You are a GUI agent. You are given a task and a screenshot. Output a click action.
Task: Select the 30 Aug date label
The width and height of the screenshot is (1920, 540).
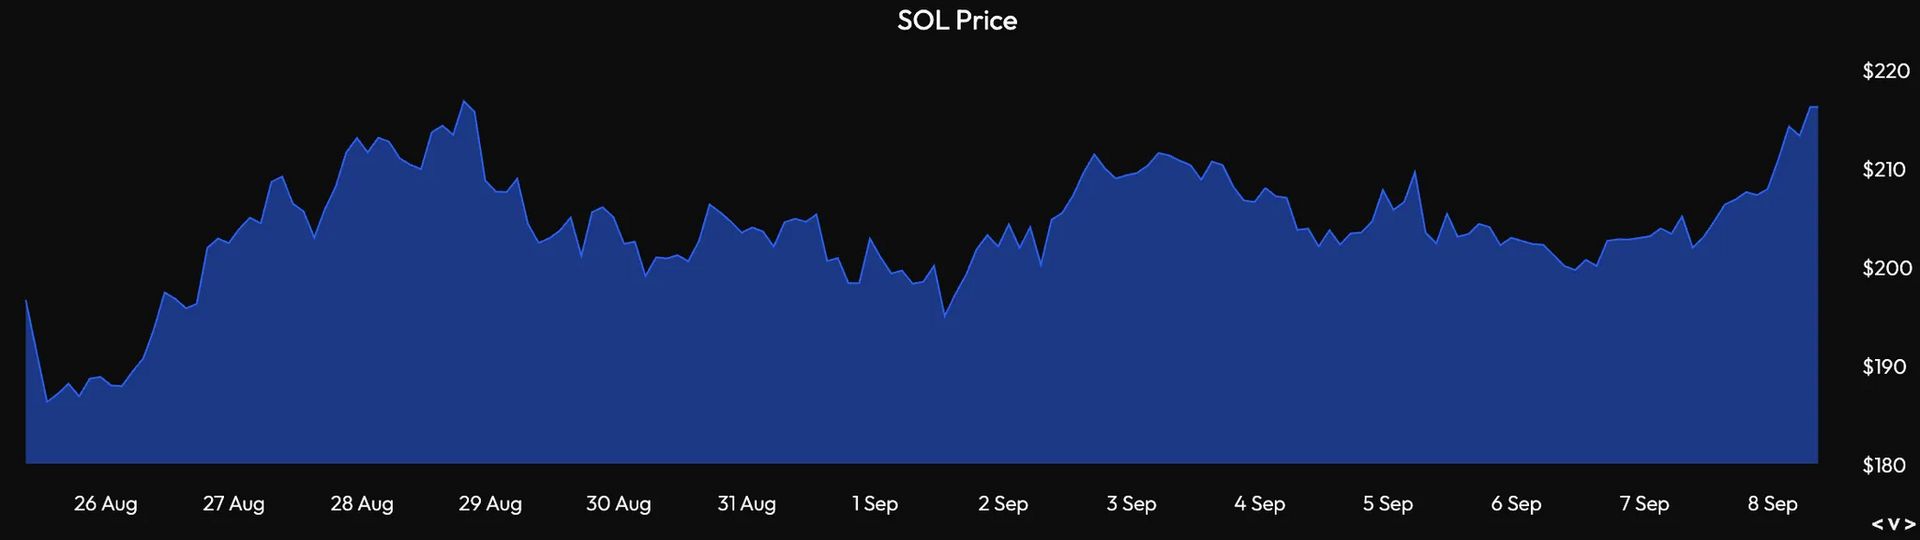(x=618, y=504)
